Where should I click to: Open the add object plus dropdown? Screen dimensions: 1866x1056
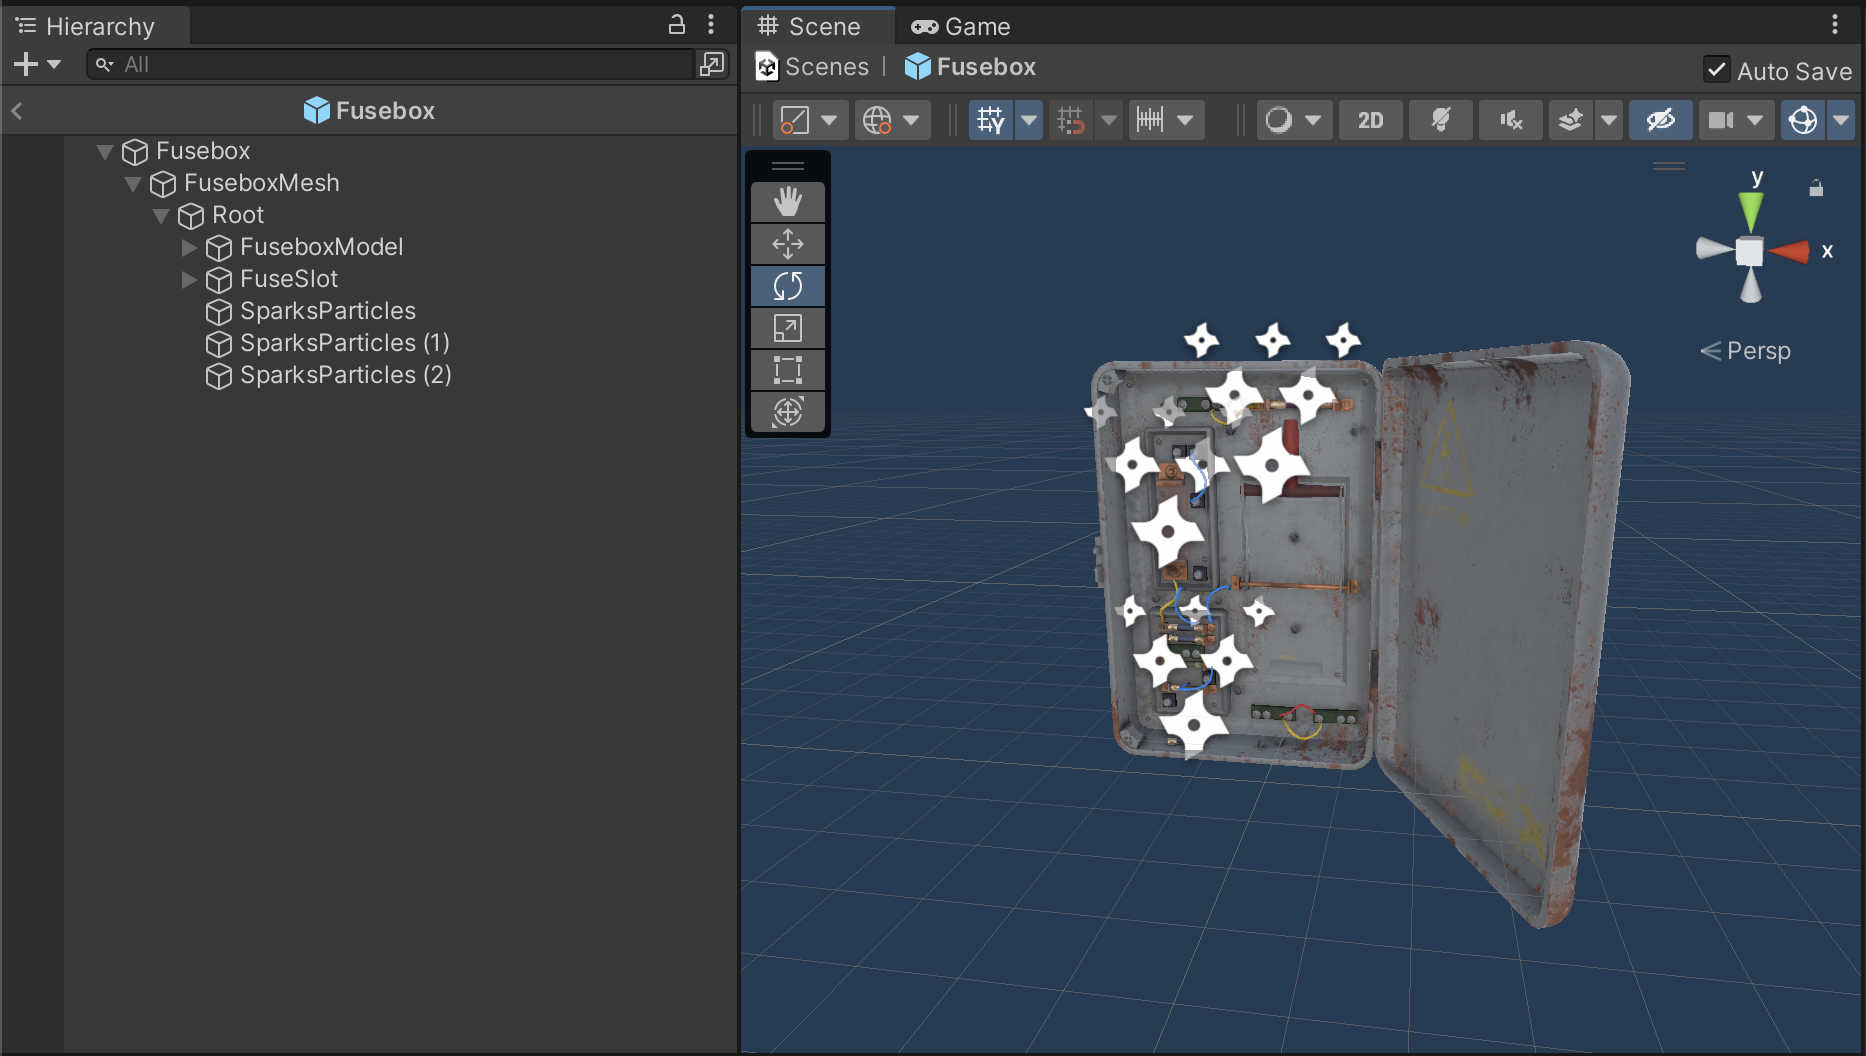click(x=37, y=64)
